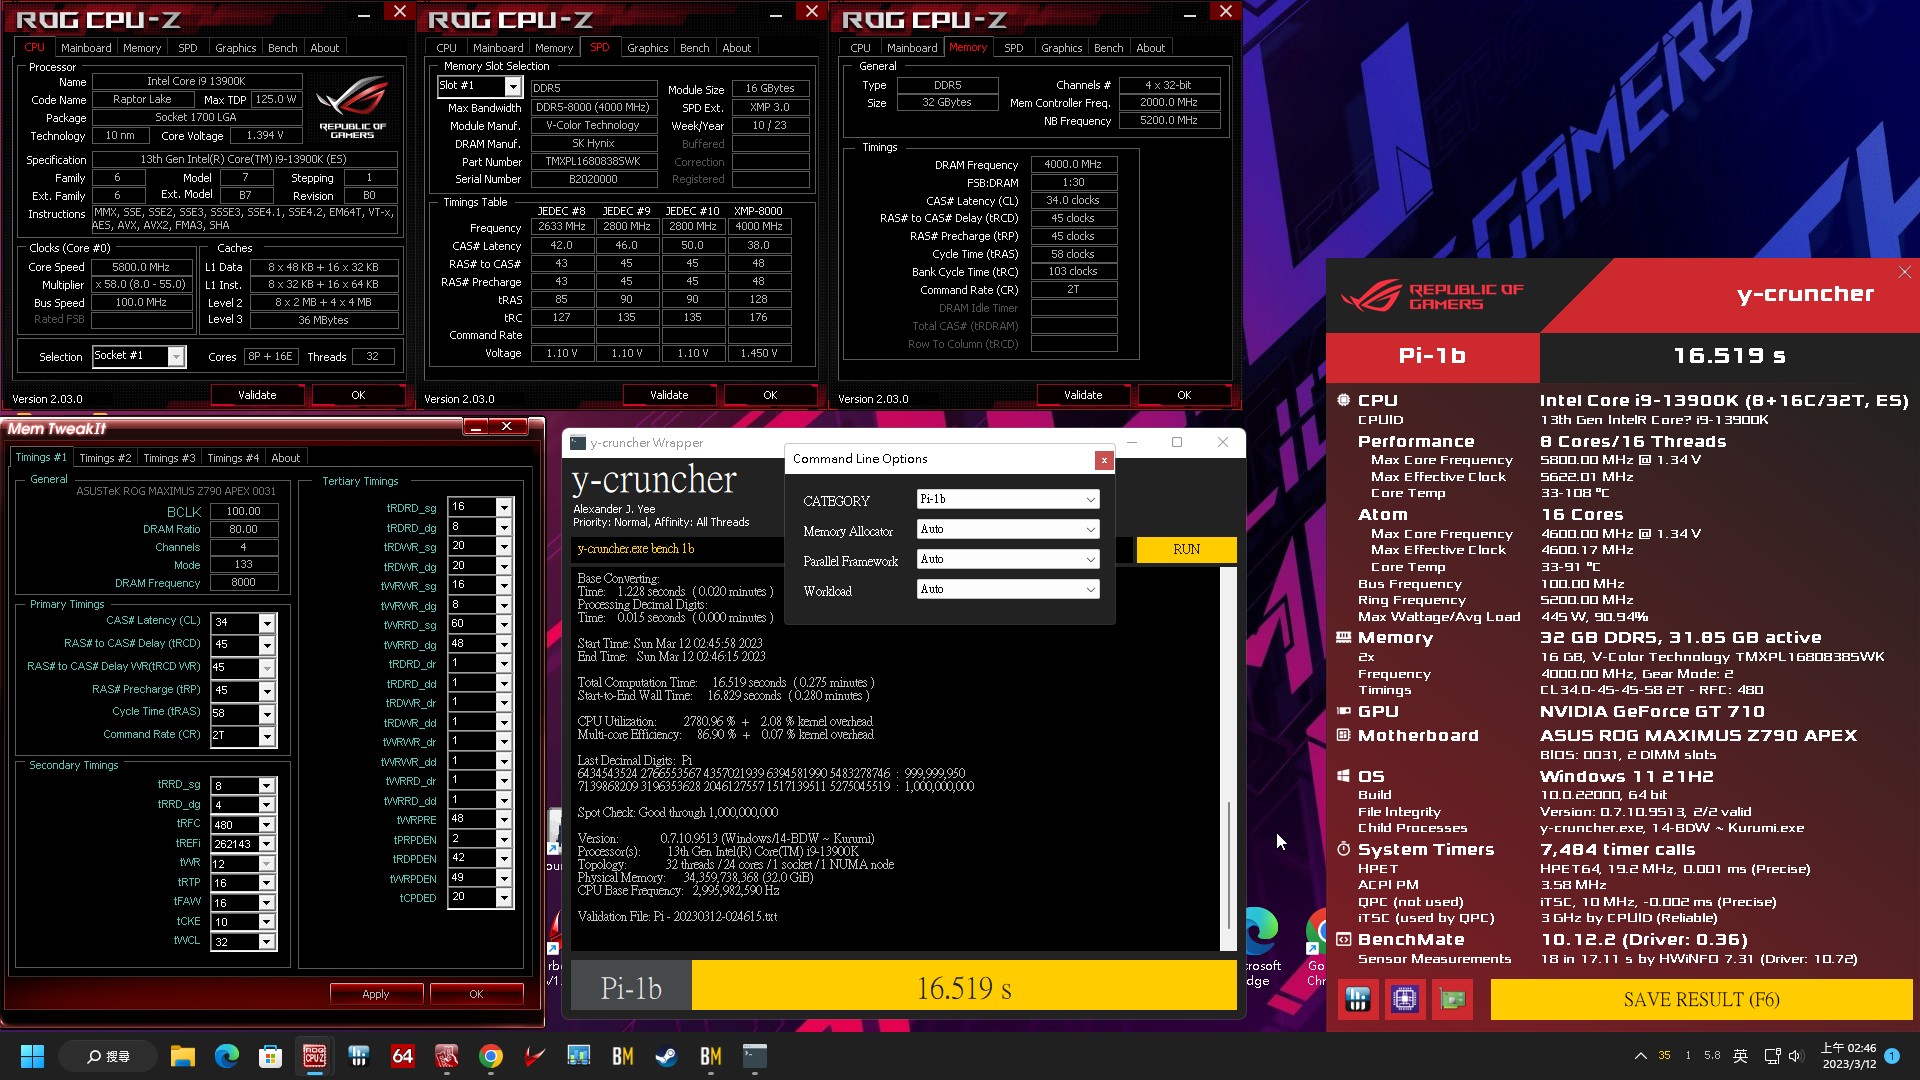Viewport: 1920px width, 1080px height.
Task: Open File Explorer from the taskbar
Action: coord(182,1056)
